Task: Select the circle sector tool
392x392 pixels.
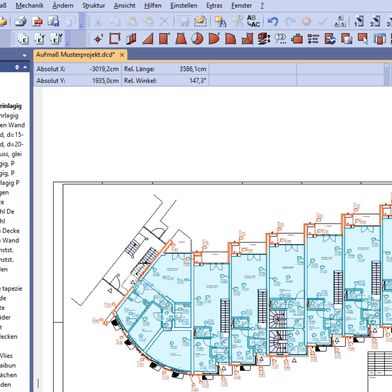Action: [198, 39]
